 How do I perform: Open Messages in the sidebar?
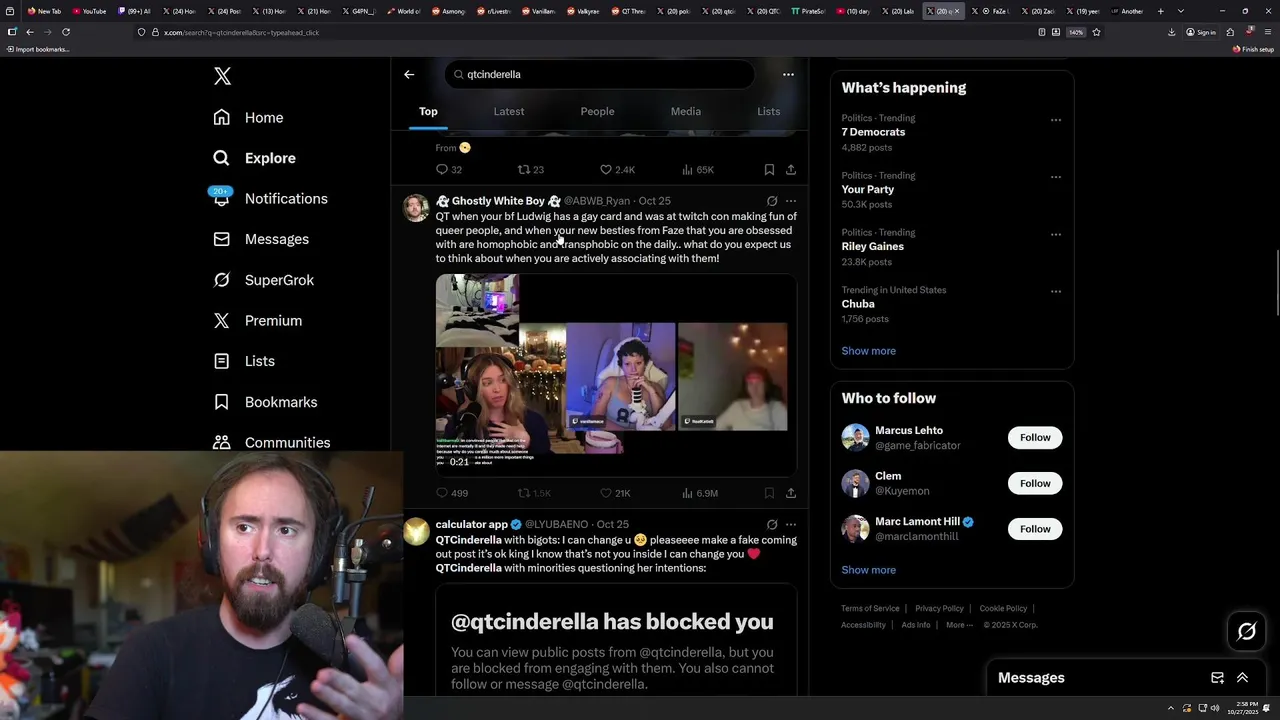(x=261, y=239)
